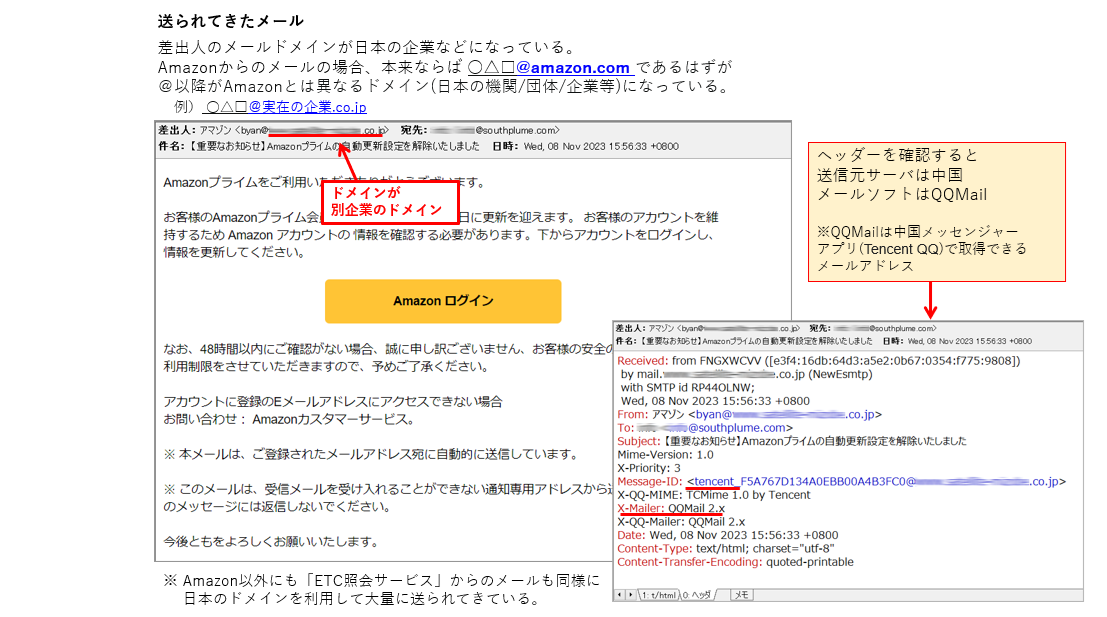
Task: Click the 'Amazonカスタマーサービス。' text
Action: click(333, 419)
